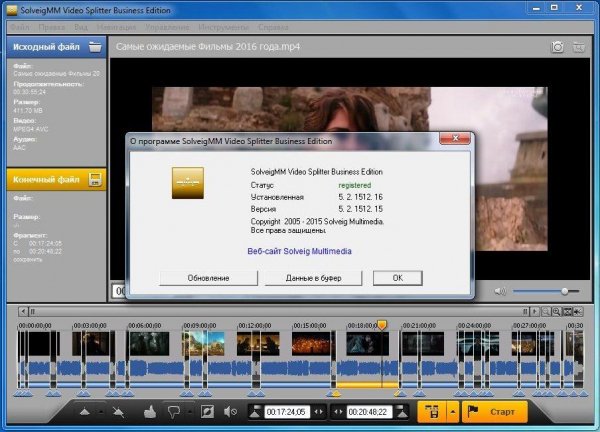Screen dimensions: 600x432
Task: Select the Исходный файл panel header
Action: [x=56, y=47]
